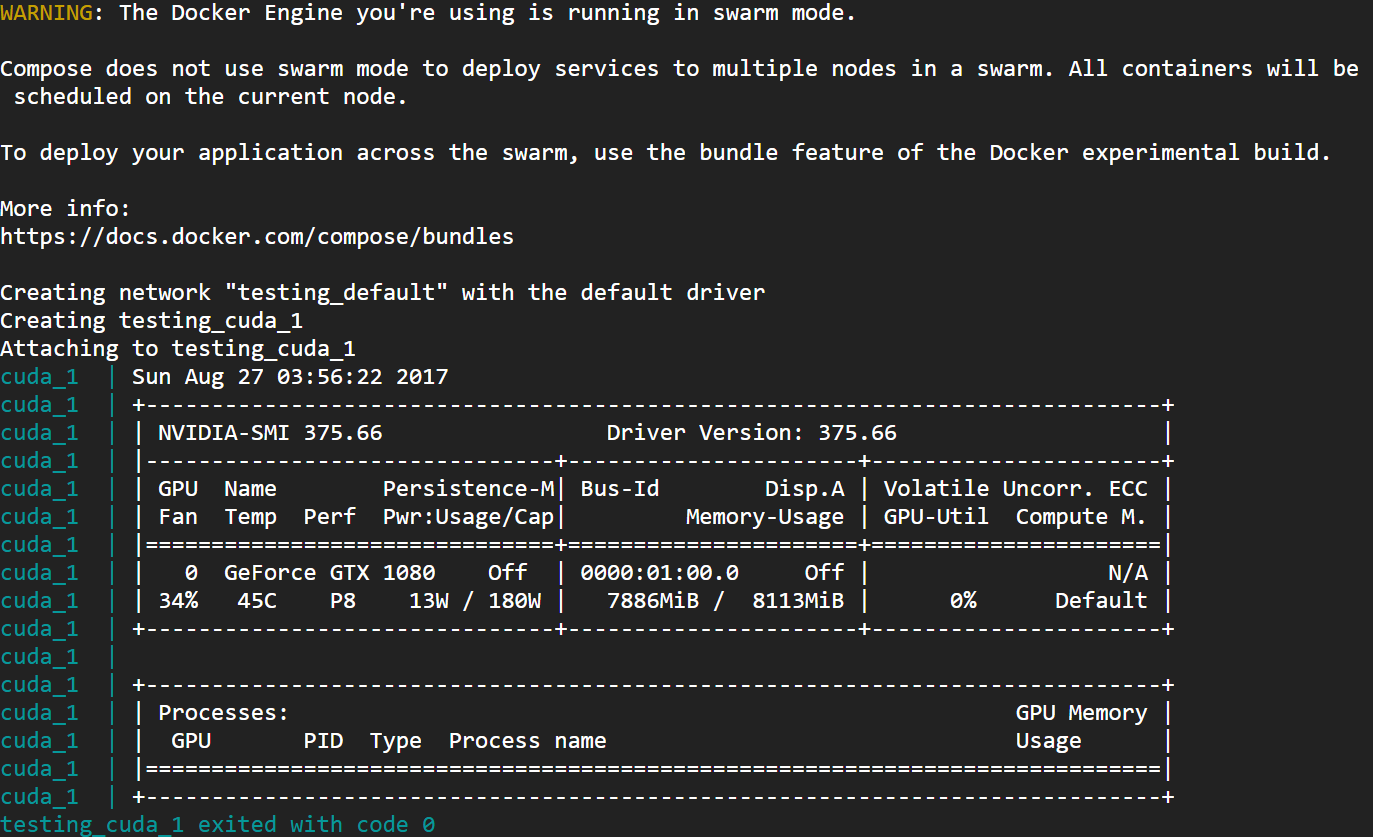The width and height of the screenshot is (1373, 837).
Task: Click the 45C temperature reading
Action: point(257,601)
